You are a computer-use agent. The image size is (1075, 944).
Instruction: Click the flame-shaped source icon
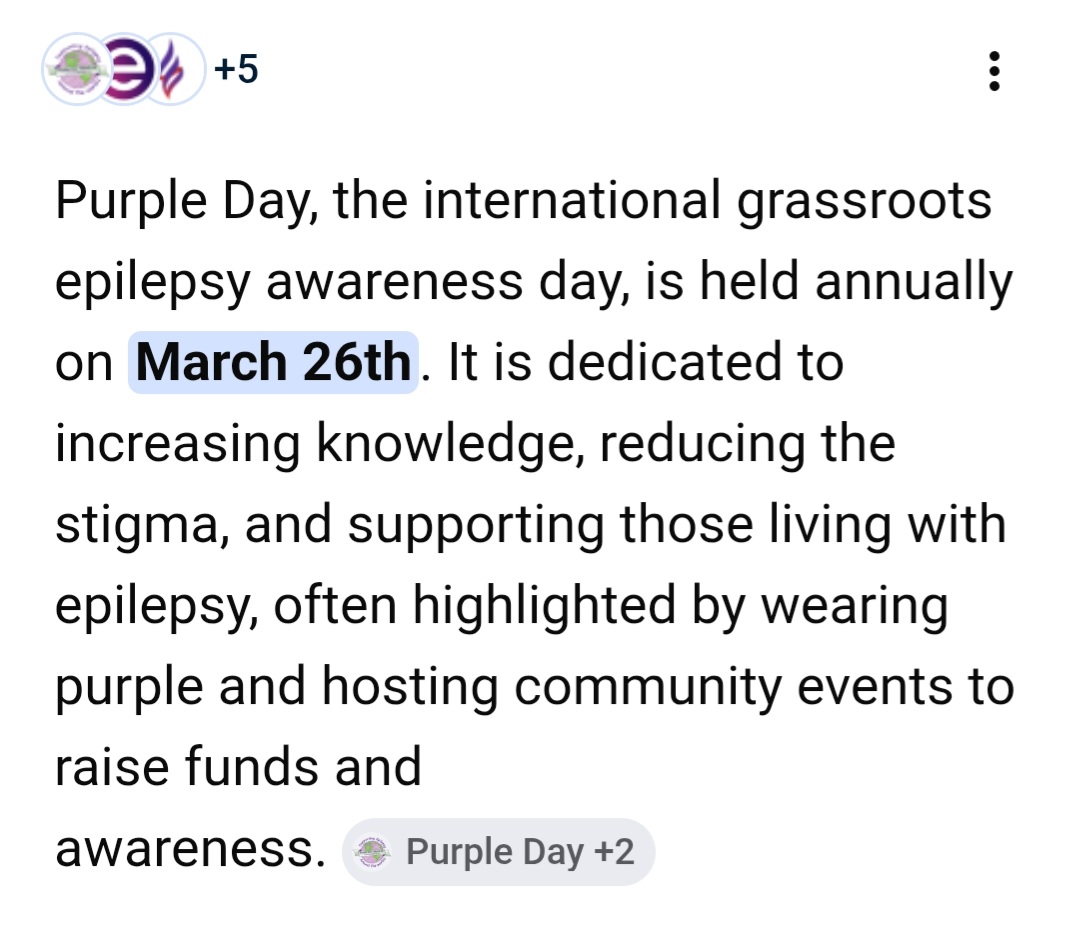(177, 70)
